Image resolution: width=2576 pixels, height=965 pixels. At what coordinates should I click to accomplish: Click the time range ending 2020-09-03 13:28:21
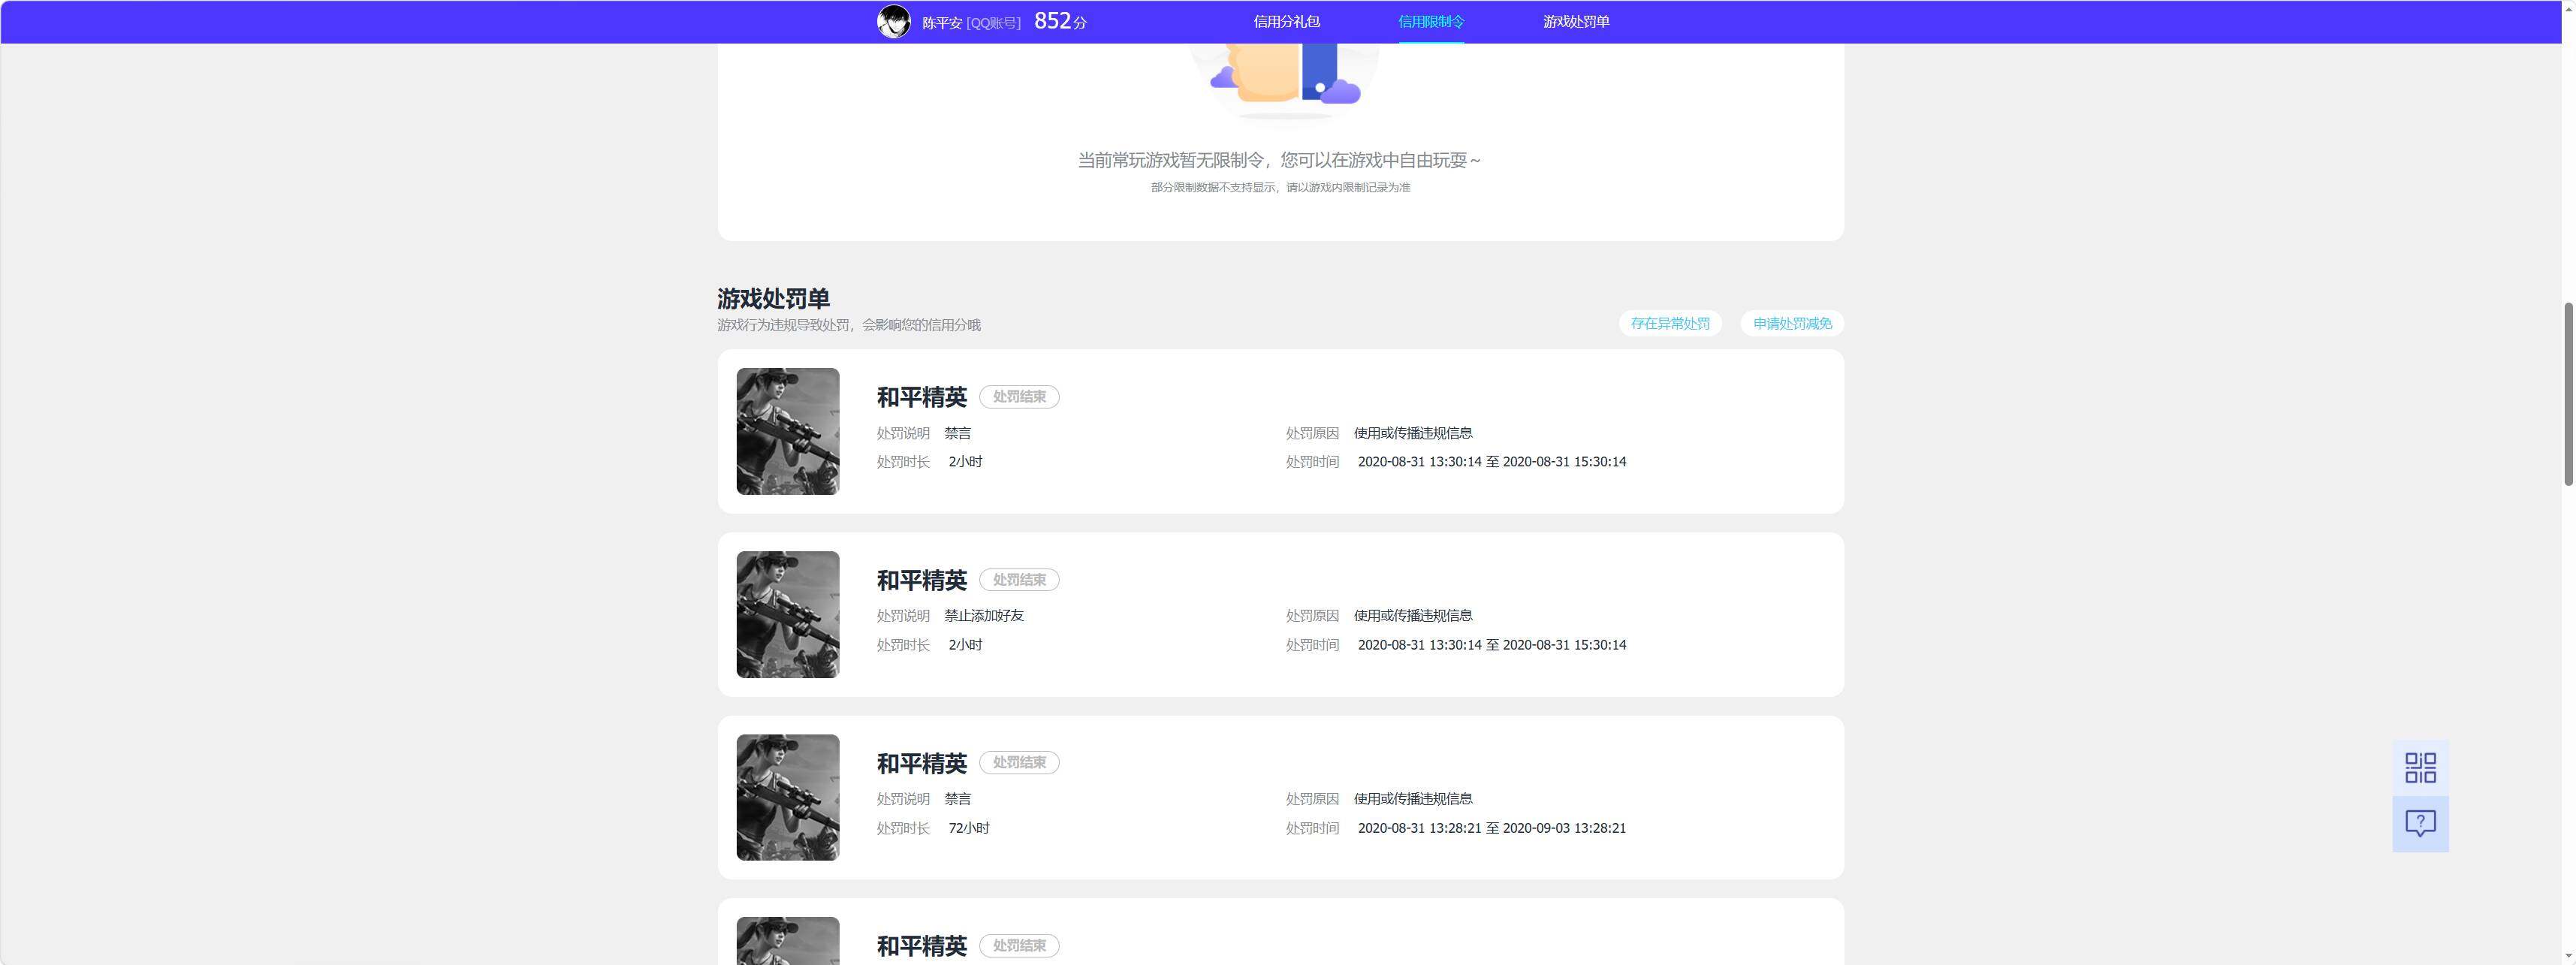click(1492, 828)
